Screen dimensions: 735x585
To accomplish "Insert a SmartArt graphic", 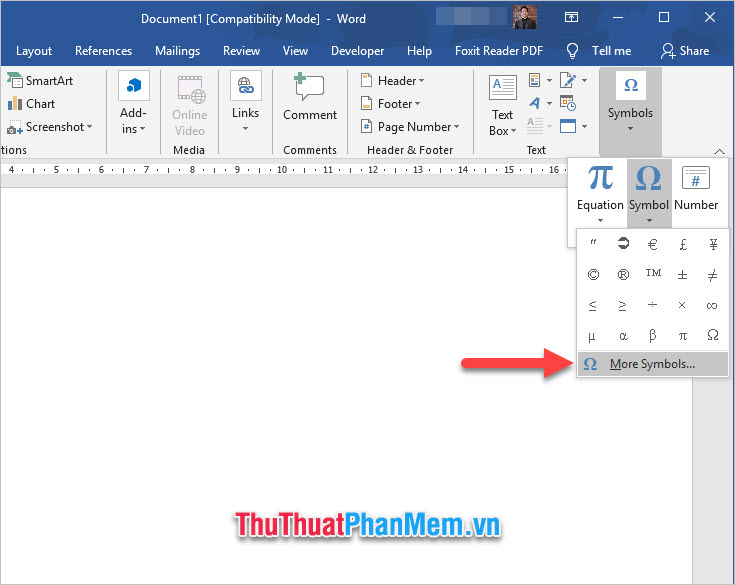I will pos(41,81).
